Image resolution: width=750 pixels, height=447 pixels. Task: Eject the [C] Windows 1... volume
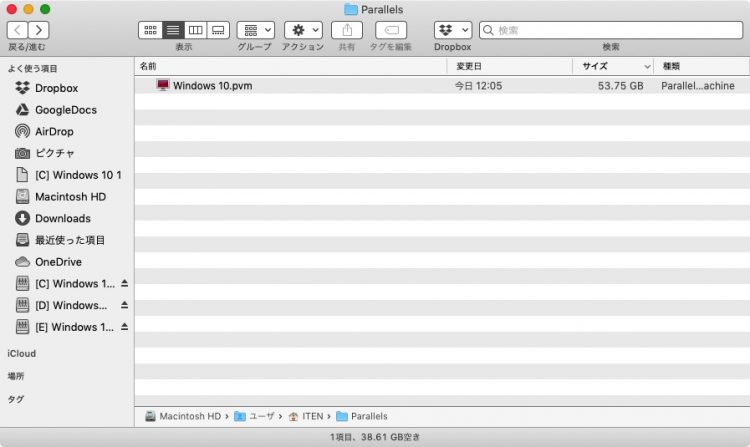click(x=124, y=283)
